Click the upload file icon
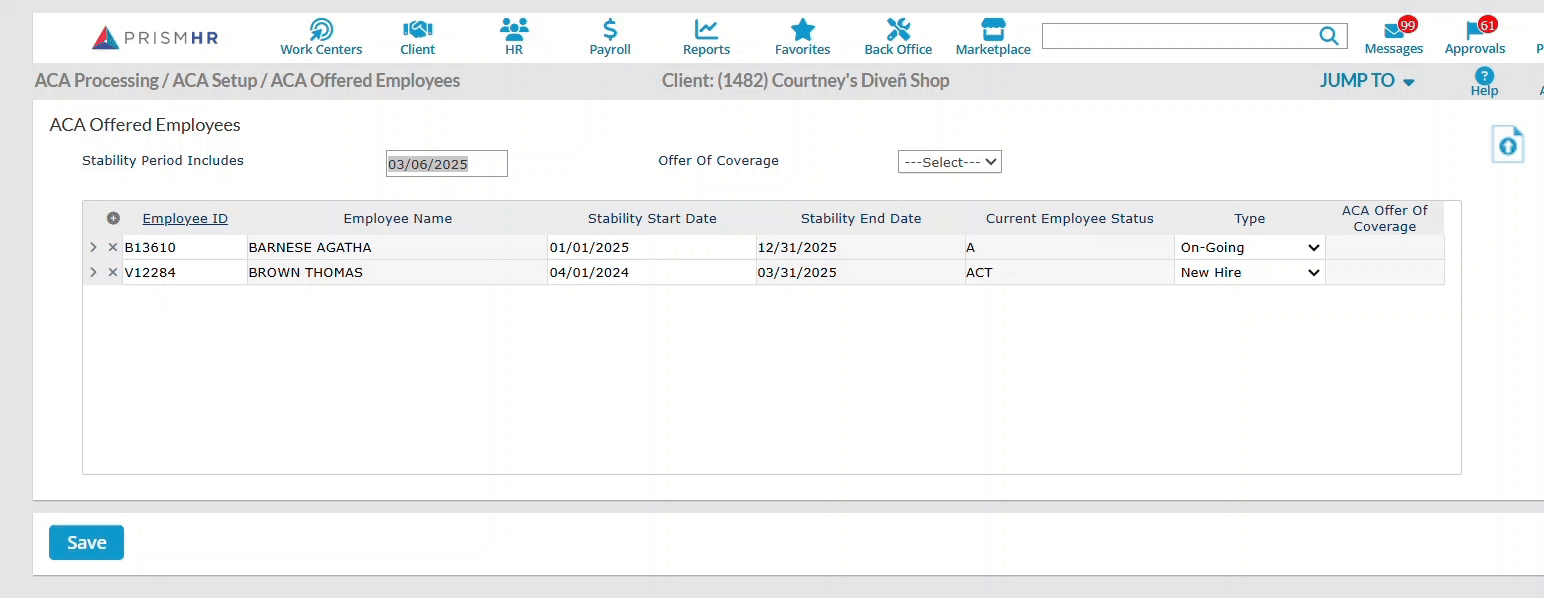Viewport: 1544px width, 598px height. pyautogui.click(x=1508, y=145)
